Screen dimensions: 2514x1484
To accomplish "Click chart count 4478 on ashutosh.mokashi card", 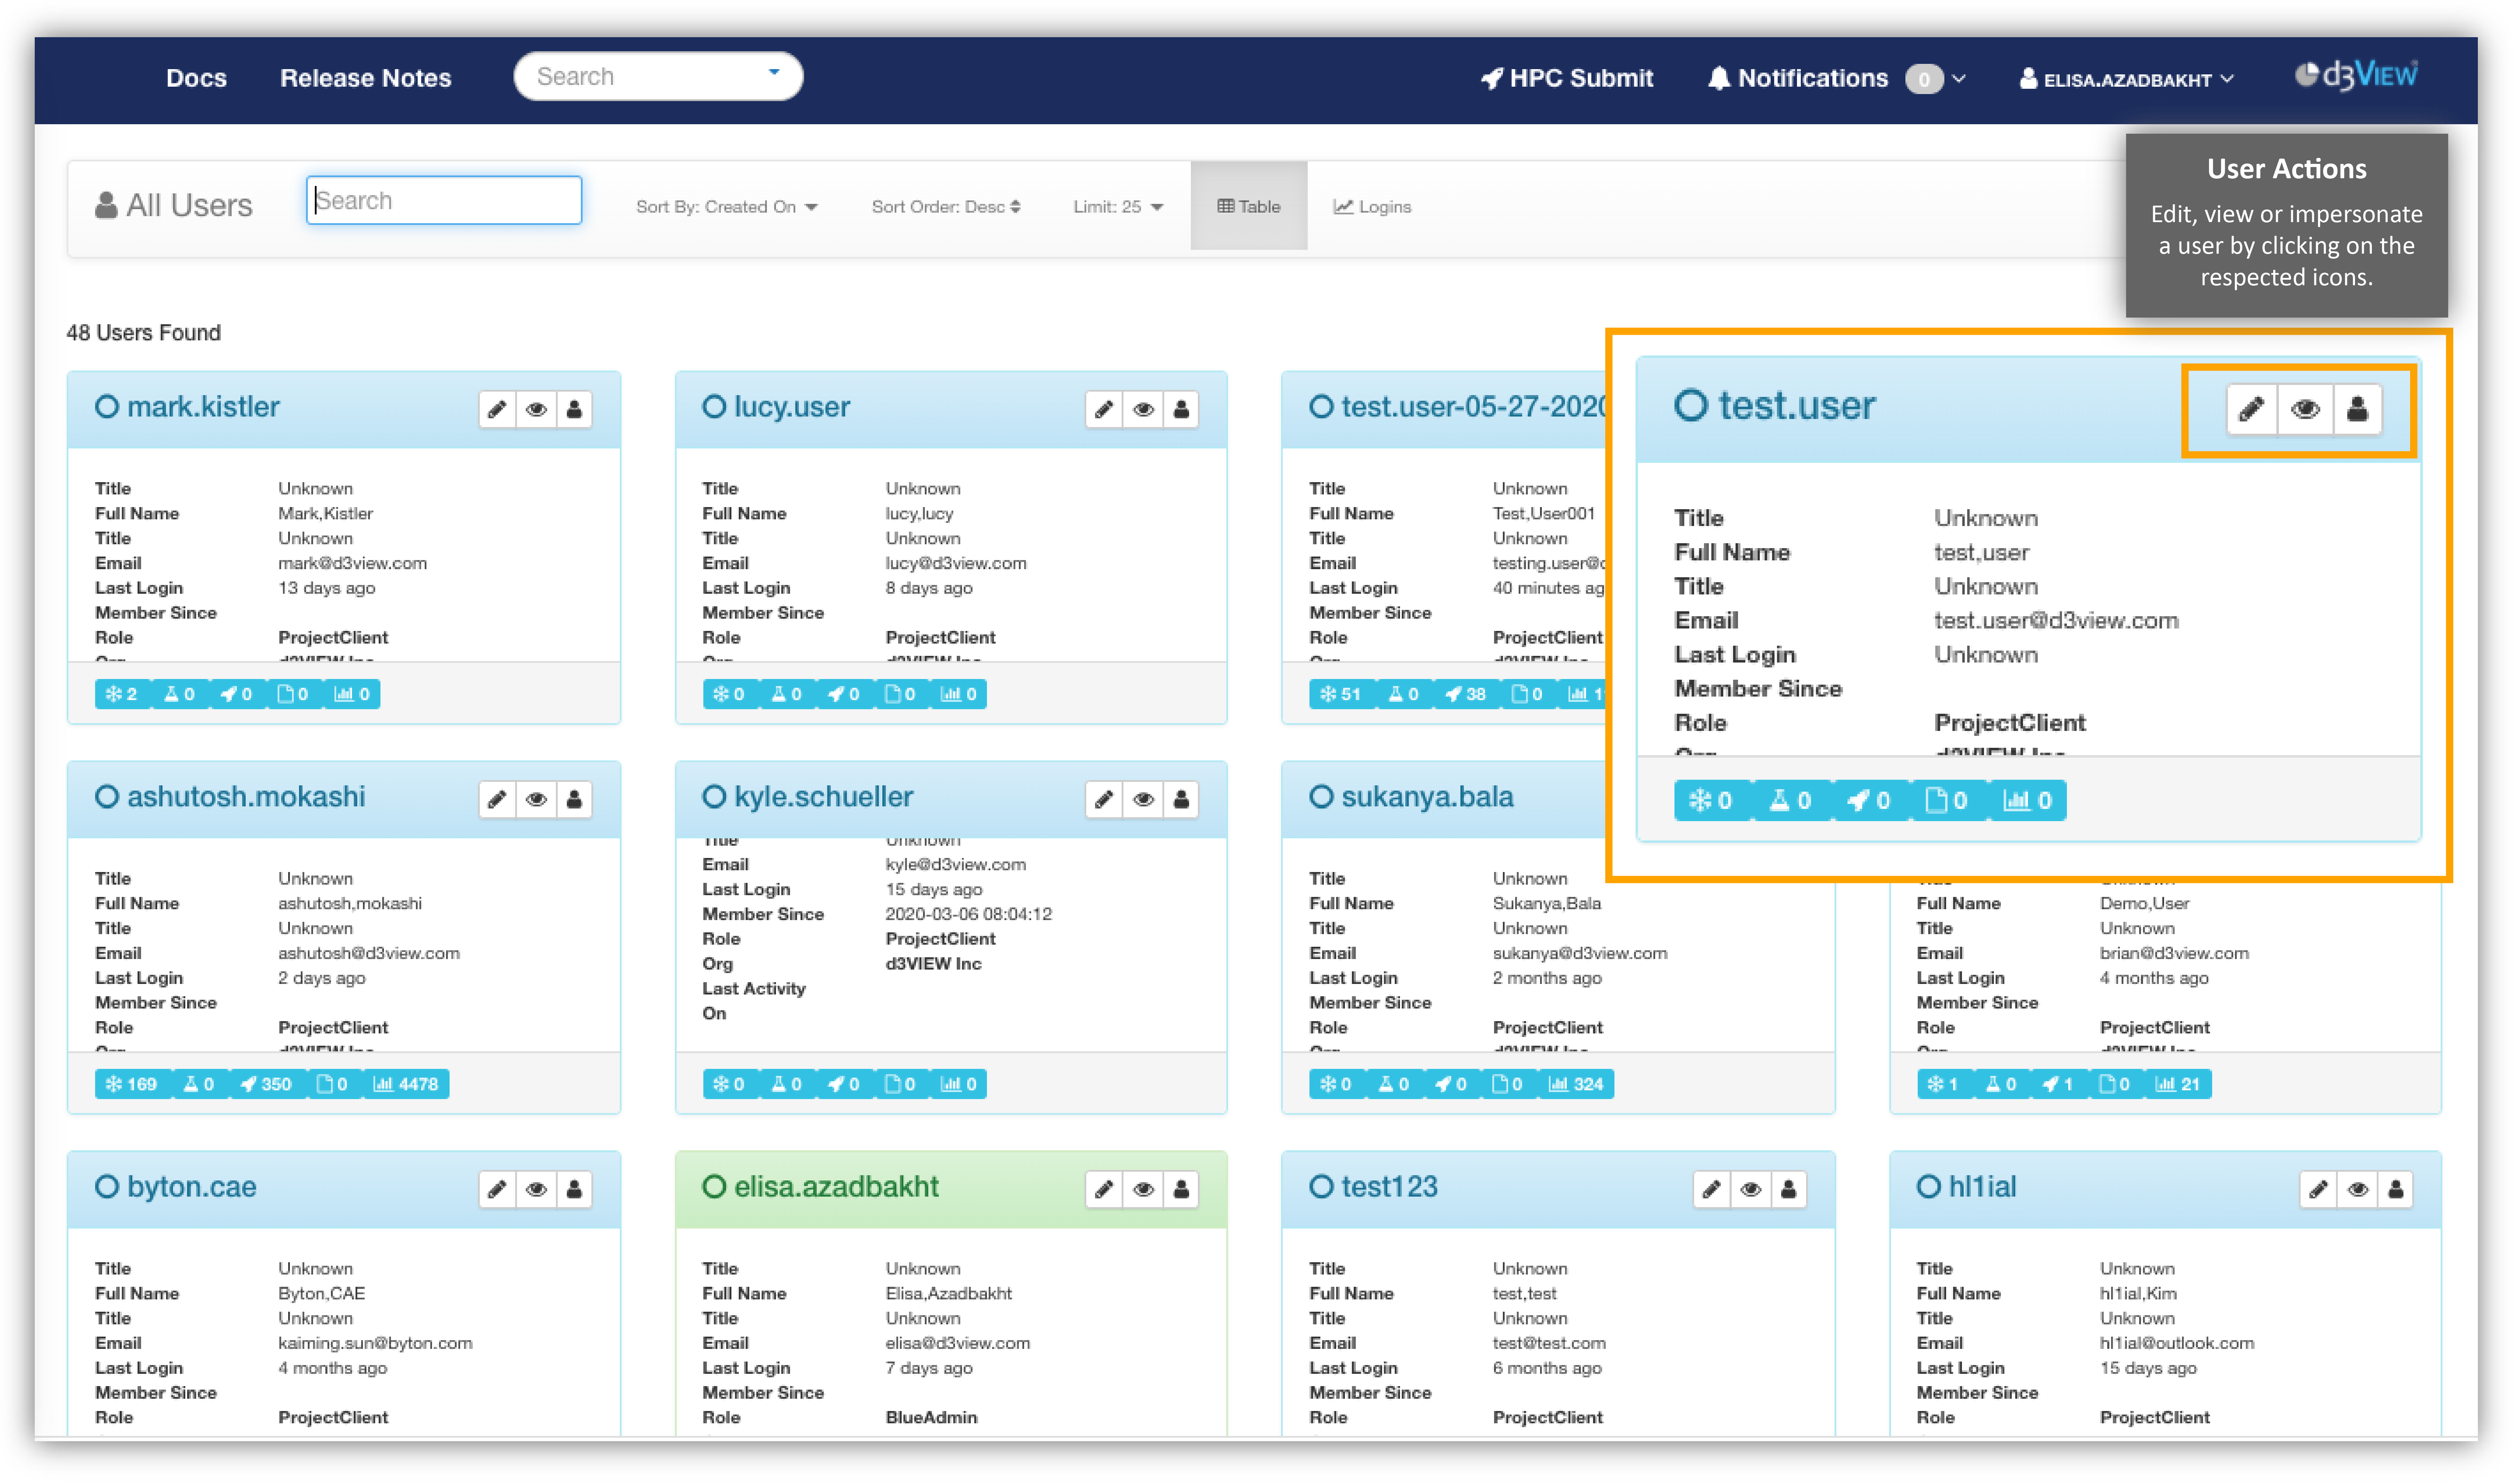I will pos(406,1084).
